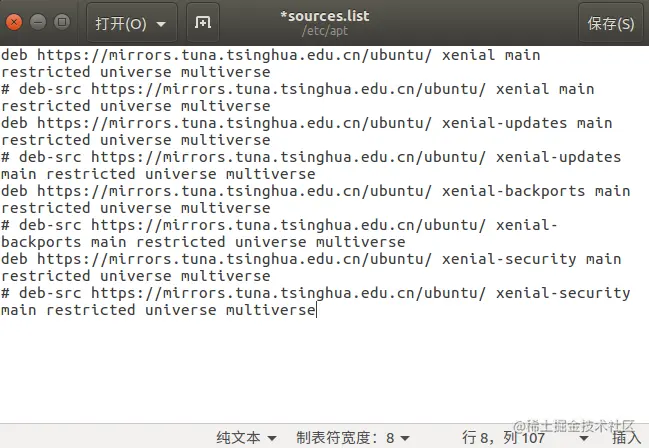Viewport: 649px width, 448px height.
Task: Click '# deb-src' before 'xenial main'
Action: point(41,89)
